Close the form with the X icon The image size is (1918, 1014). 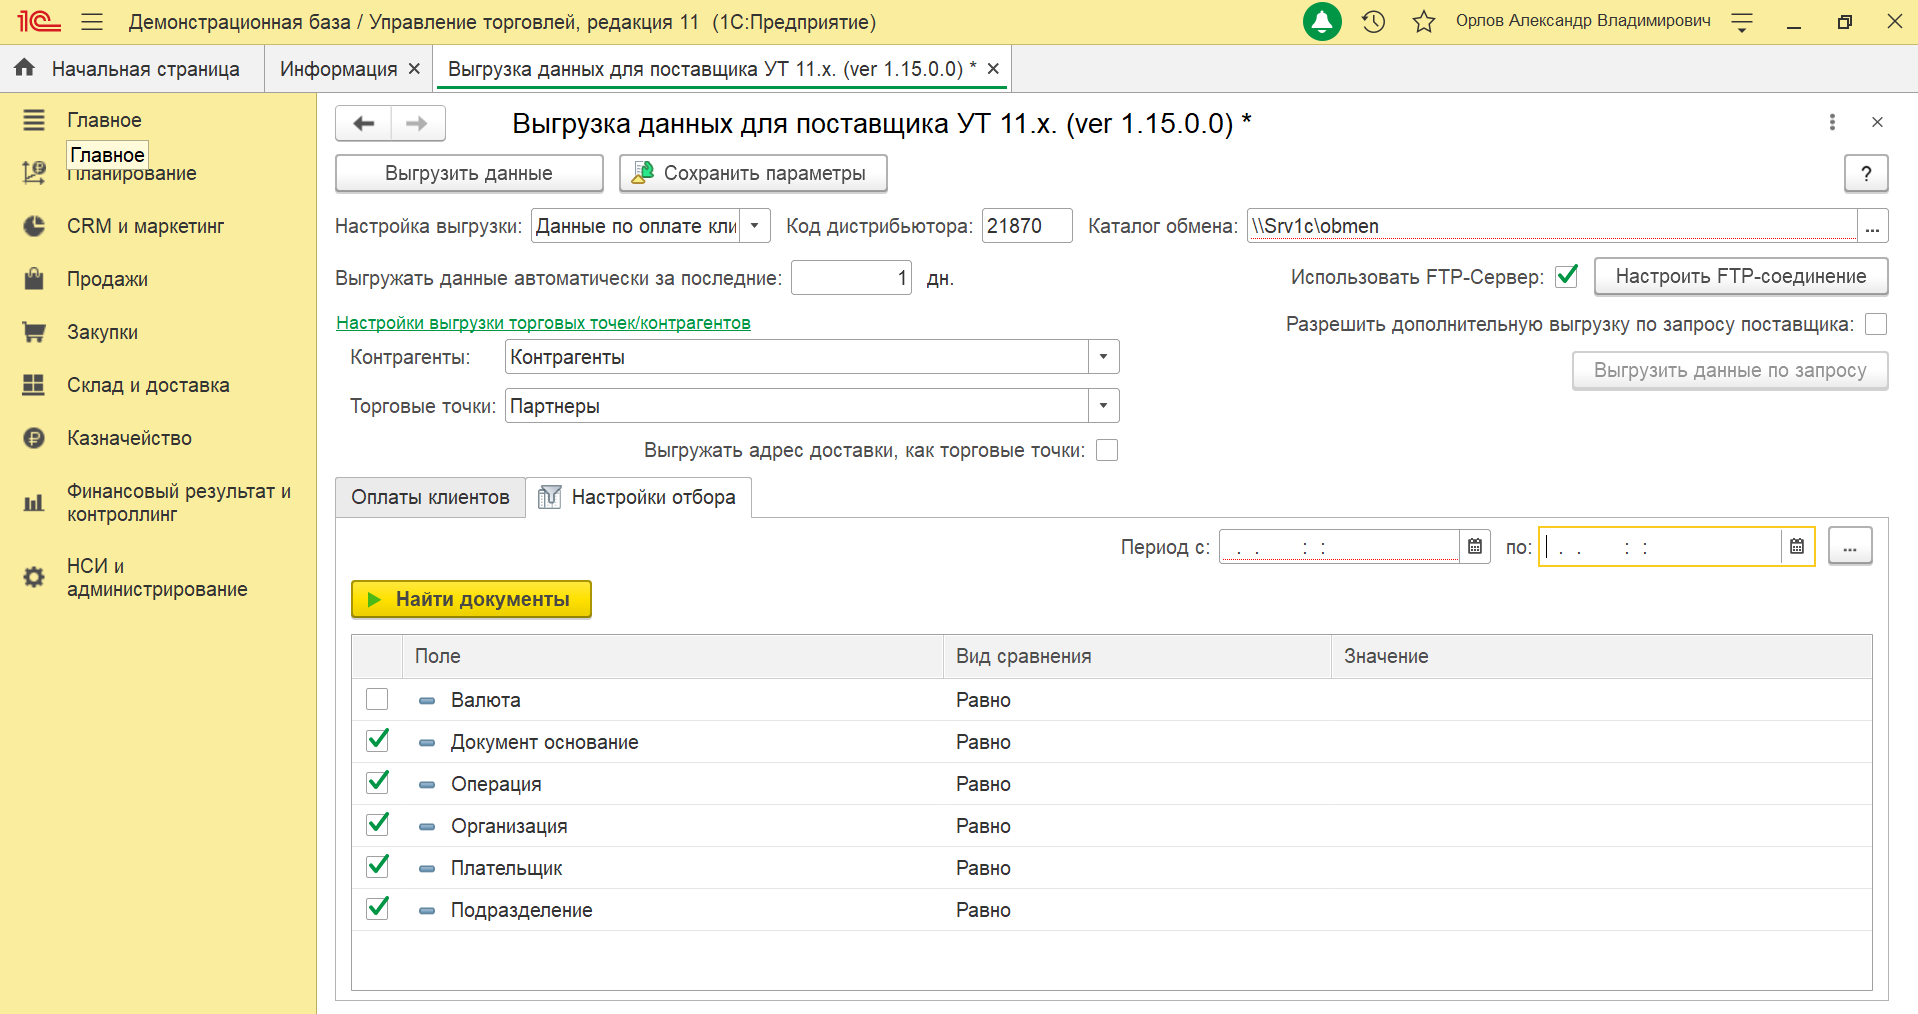pyautogui.click(x=1877, y=122)
